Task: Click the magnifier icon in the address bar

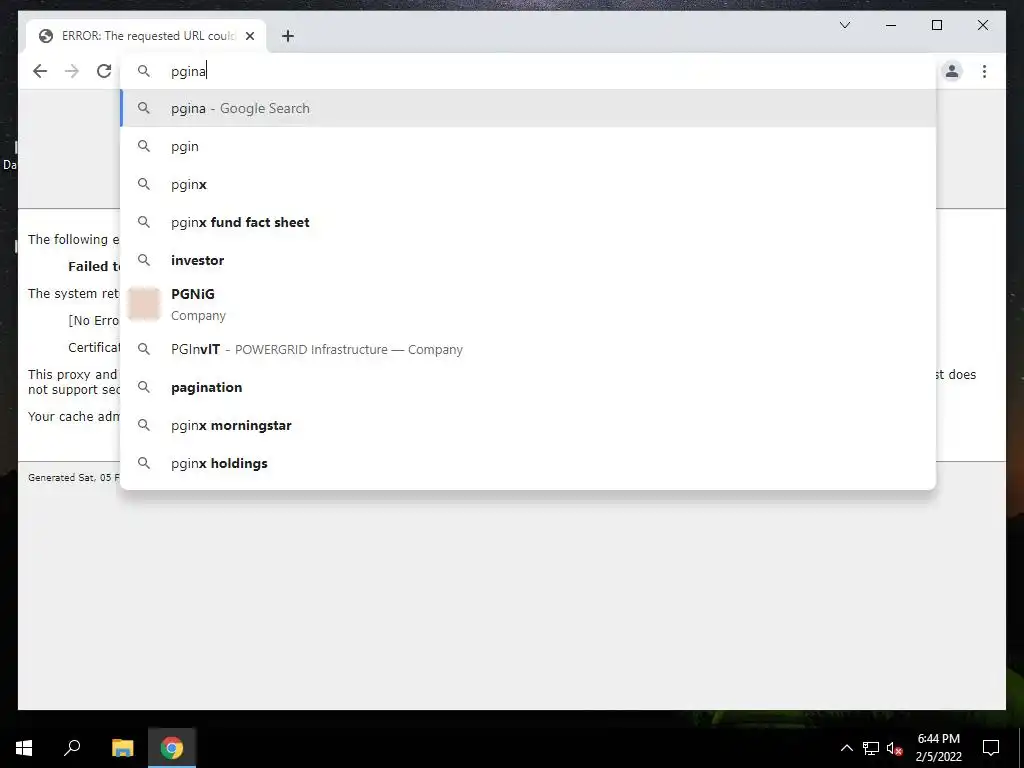Action: pyautogui.click(x=144, y=71)
